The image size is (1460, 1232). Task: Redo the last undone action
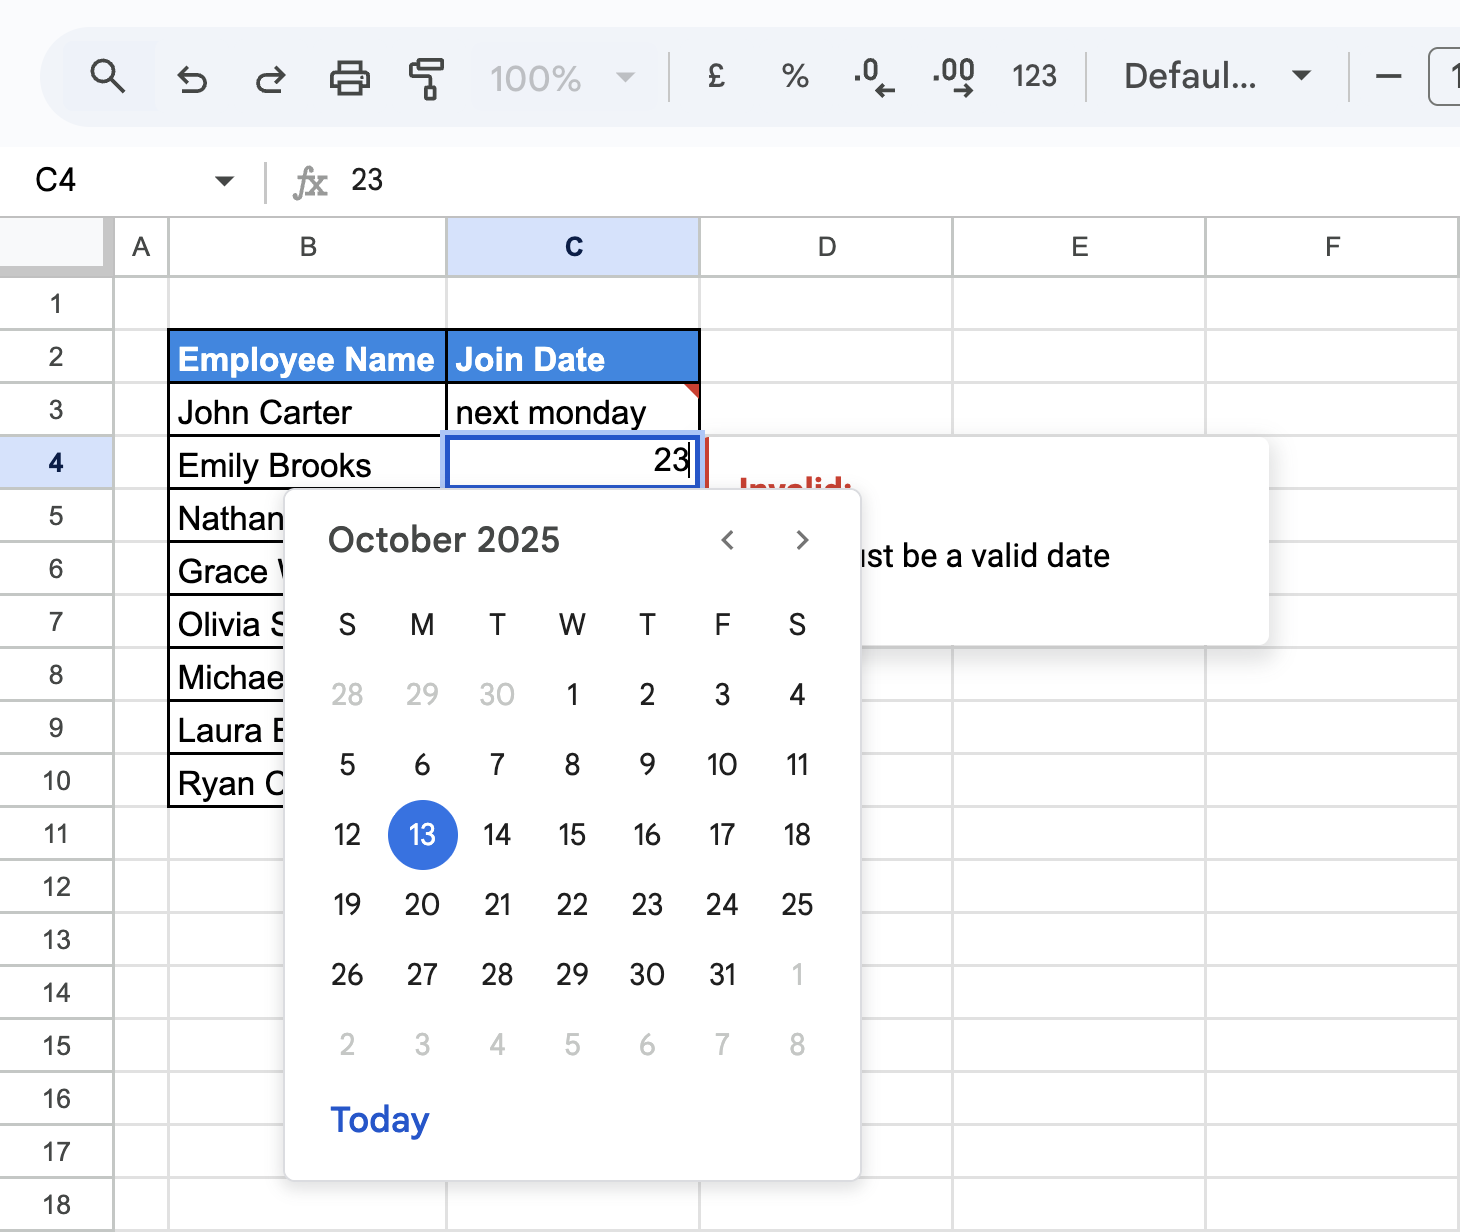pyautogui.click(x=269, y=77)
